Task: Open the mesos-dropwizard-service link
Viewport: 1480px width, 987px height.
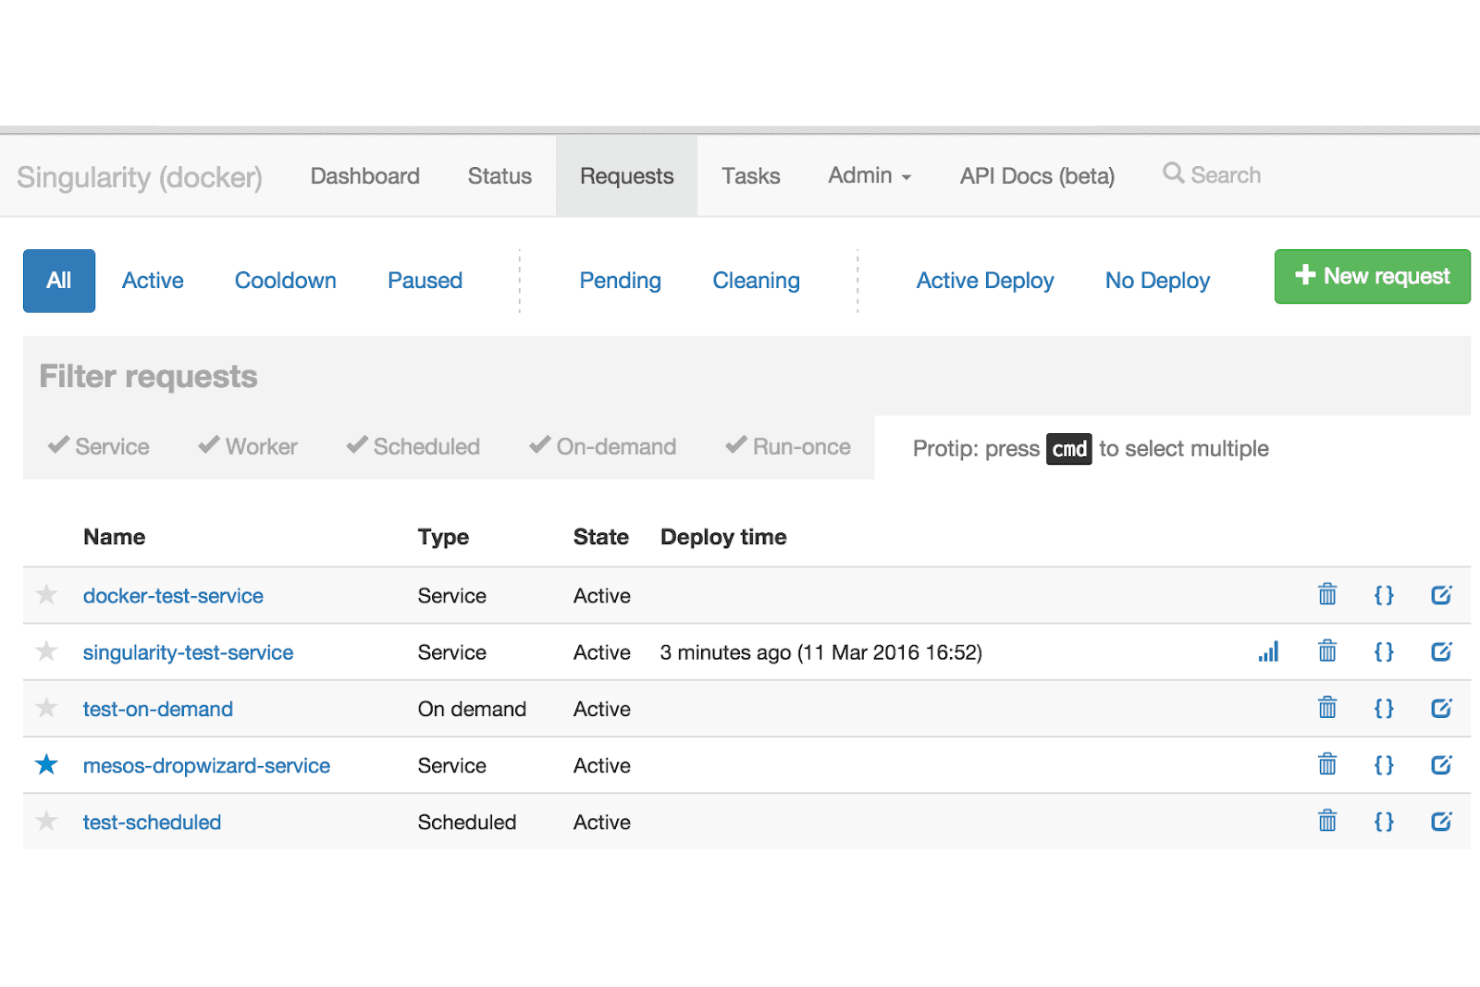Action: tap(206, 766)
